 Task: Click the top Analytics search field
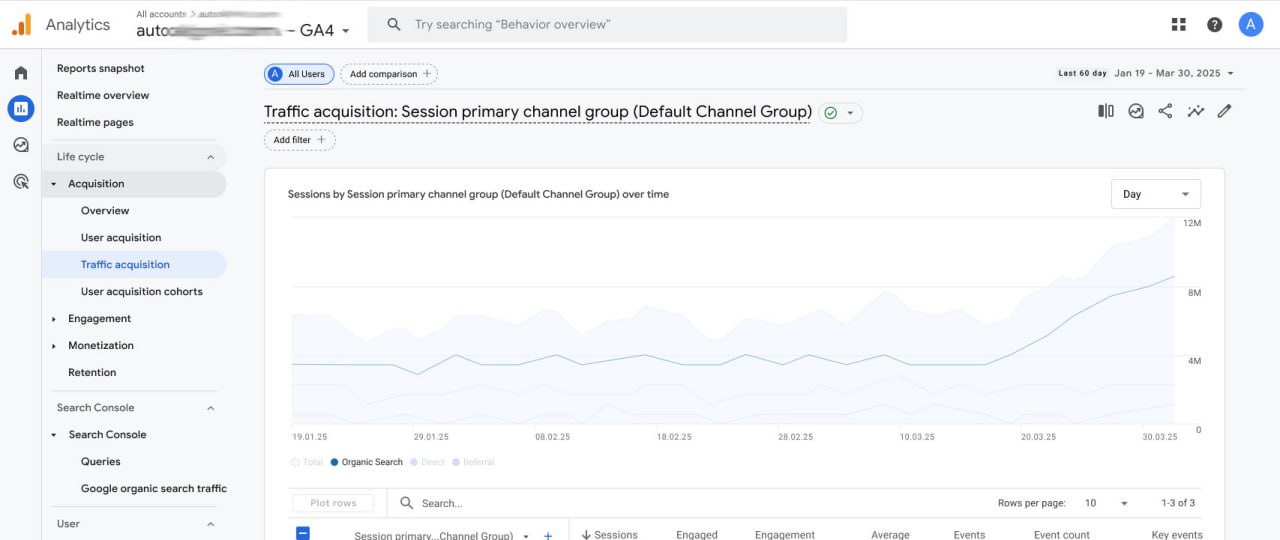tap(607, 25)
